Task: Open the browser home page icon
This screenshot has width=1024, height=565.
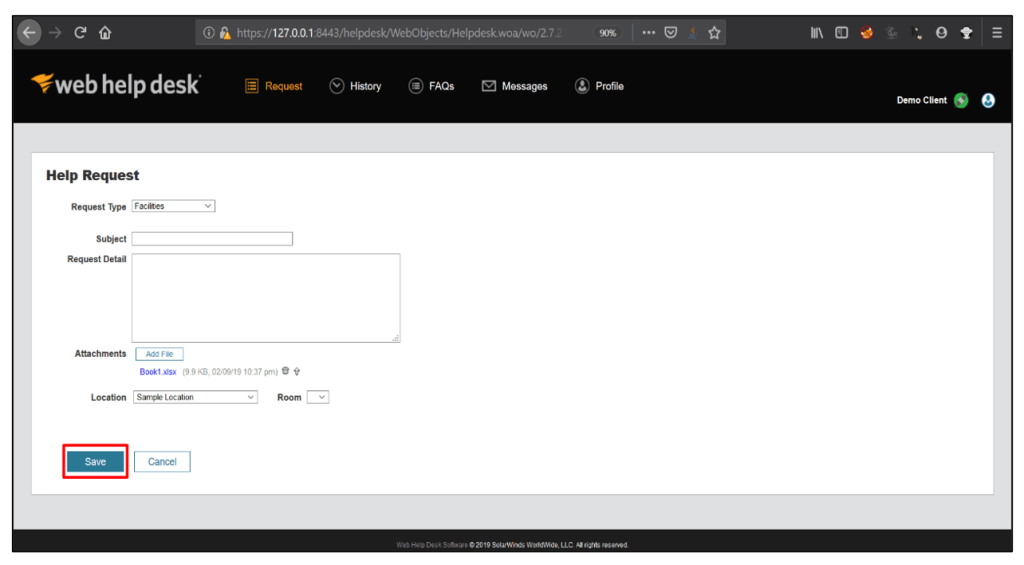Action: [x=105, y=33]
